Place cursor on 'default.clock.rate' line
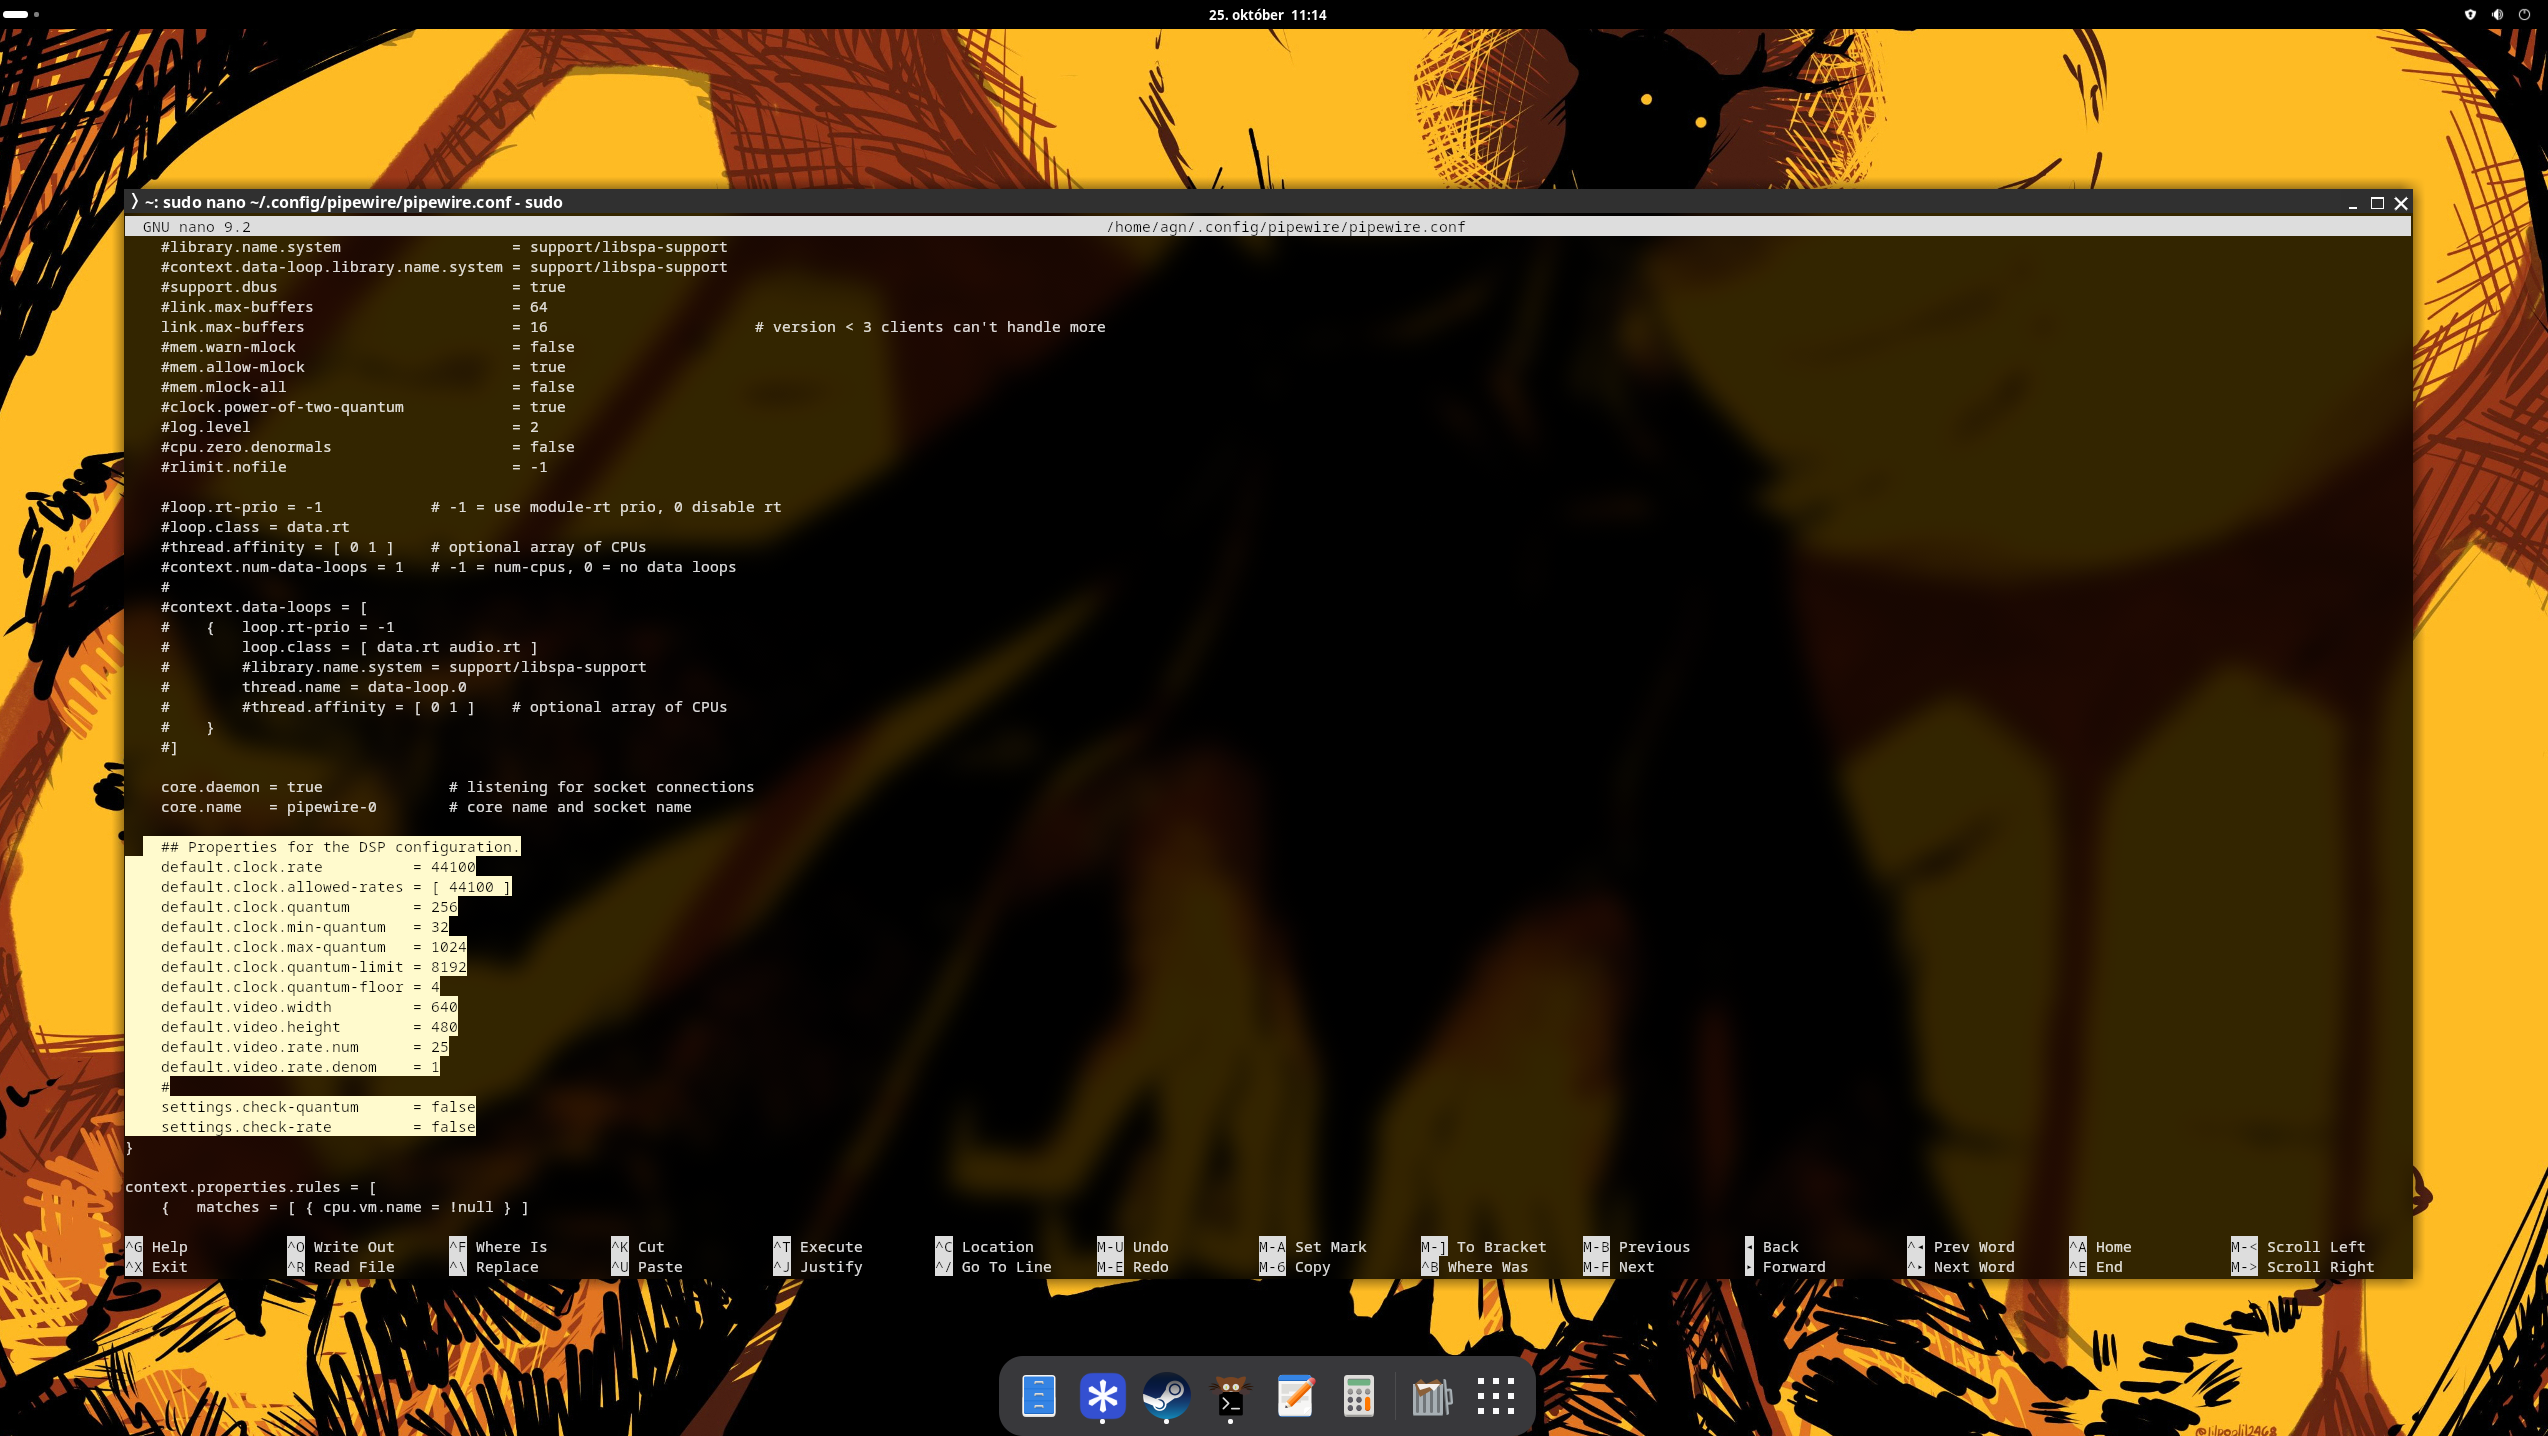The width and height of the screenshot is (2548, 1436). (x=318, y=867)
